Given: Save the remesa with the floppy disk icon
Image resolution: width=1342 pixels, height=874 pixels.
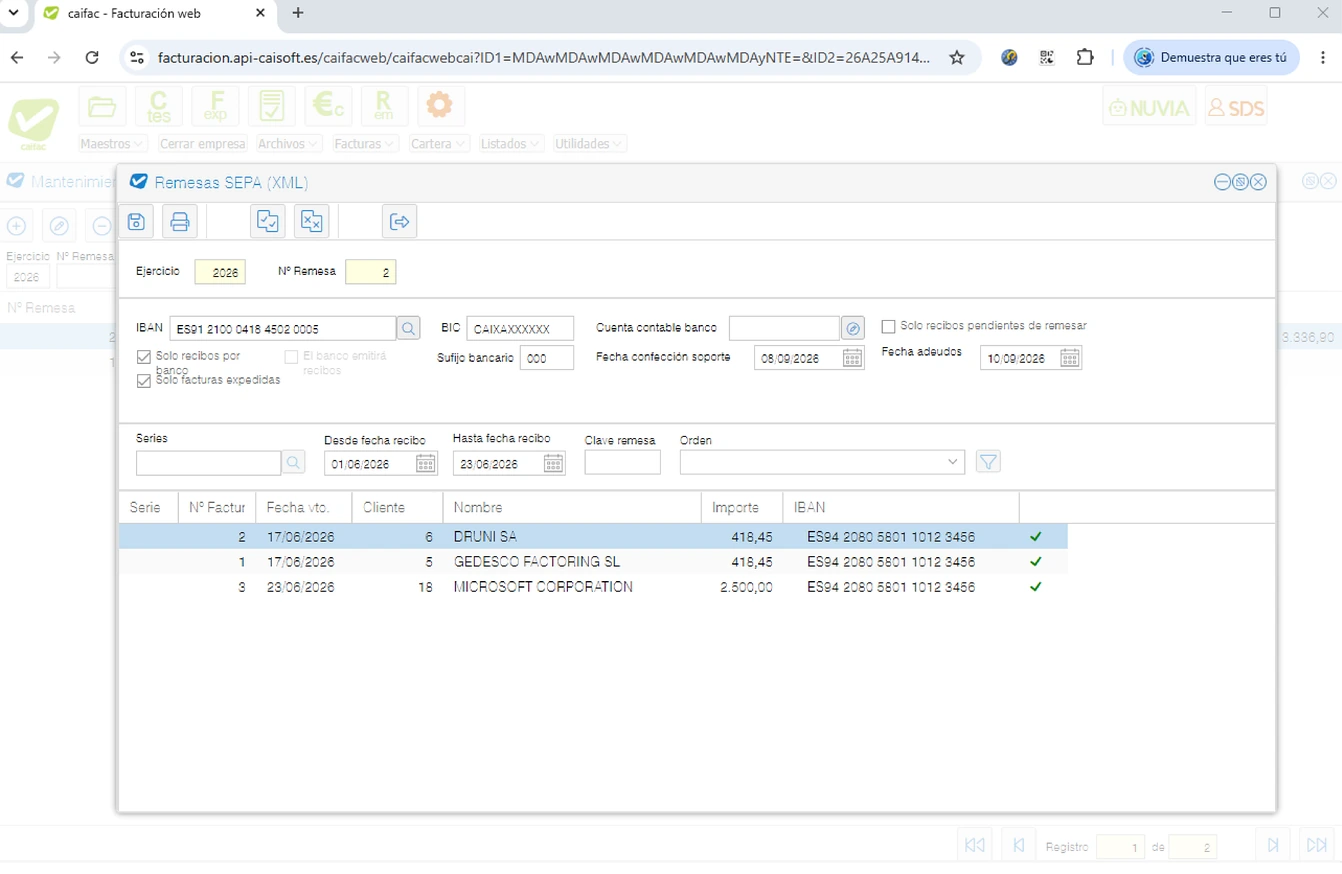Looking at the screenshot, I should 136,222.
